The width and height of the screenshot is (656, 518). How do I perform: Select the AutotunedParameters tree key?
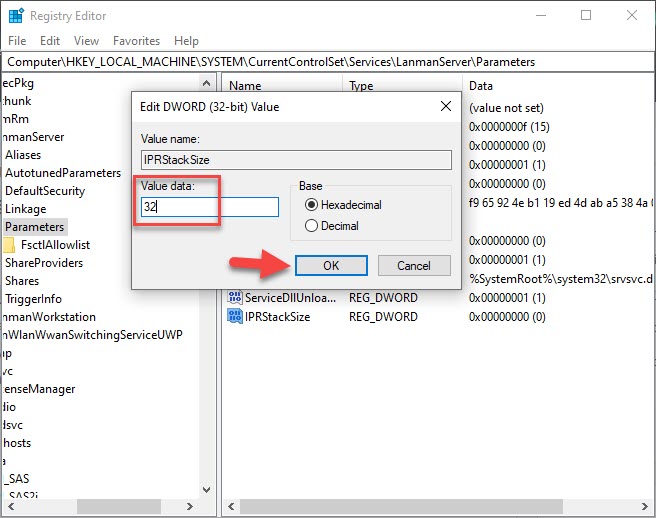click(62, 173)
